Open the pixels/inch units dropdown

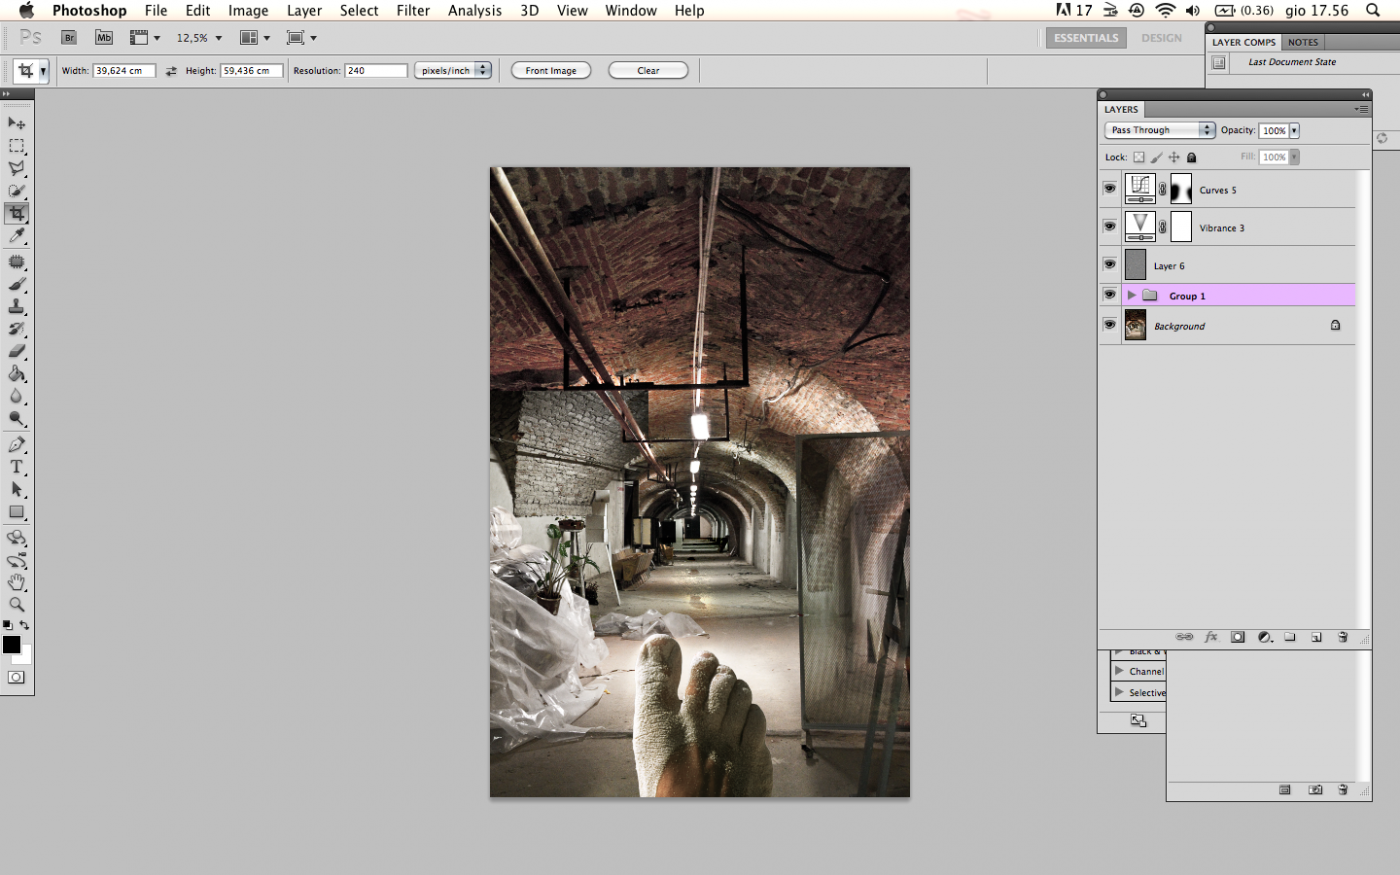[x=453, y=70]
